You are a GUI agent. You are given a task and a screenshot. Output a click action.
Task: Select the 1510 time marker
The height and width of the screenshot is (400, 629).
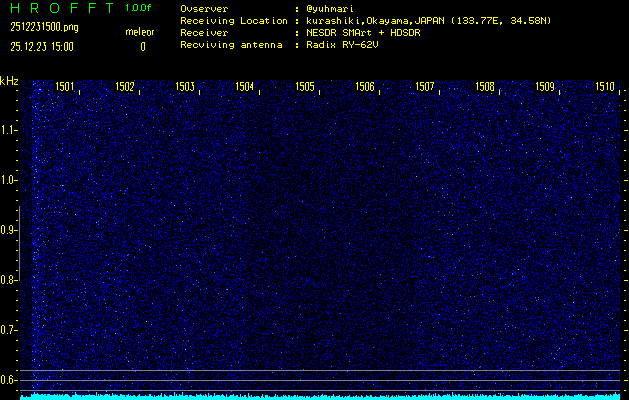click(x=605, y=87)
